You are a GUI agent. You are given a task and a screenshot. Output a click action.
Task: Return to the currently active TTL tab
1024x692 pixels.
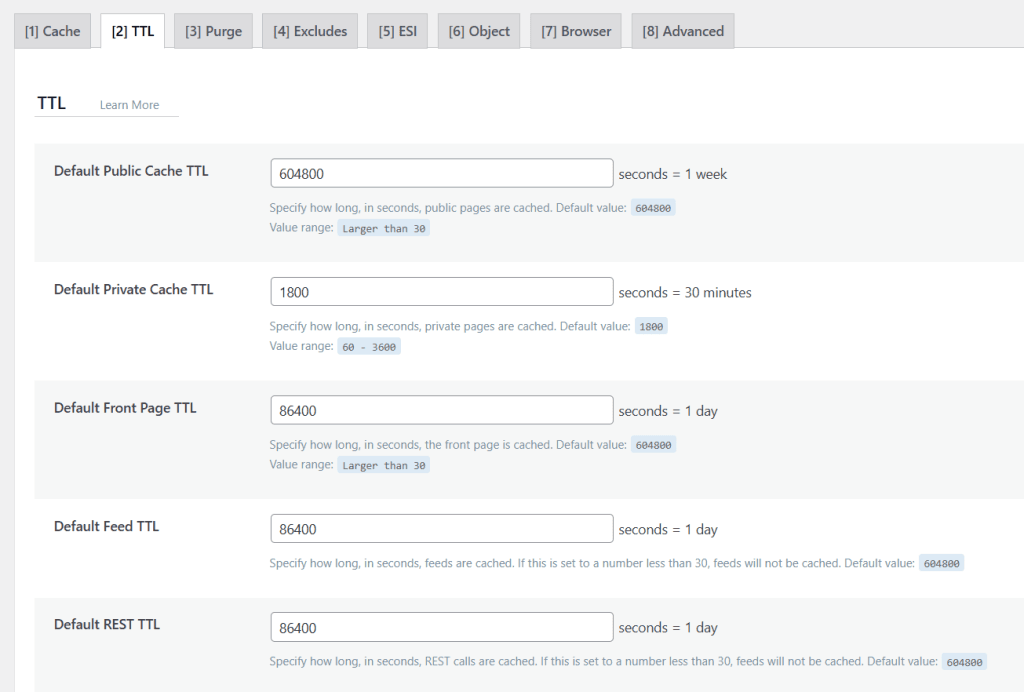[x=132, y=30]
